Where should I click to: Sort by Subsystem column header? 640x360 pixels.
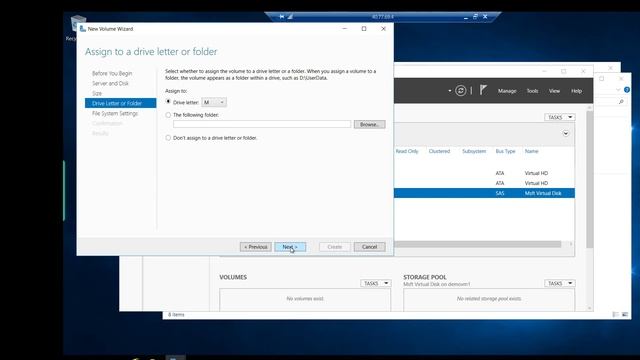(x=474, y=151)
